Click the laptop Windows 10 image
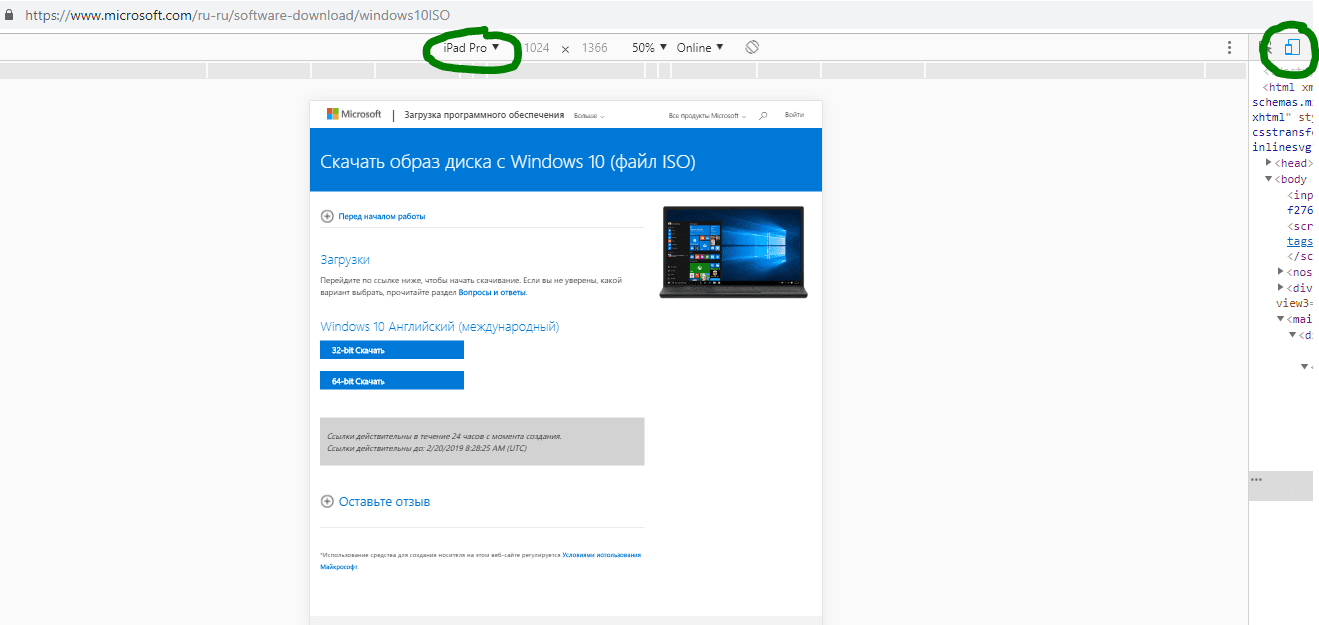The height and width of the screenshot is (625, 1319). 733,252
